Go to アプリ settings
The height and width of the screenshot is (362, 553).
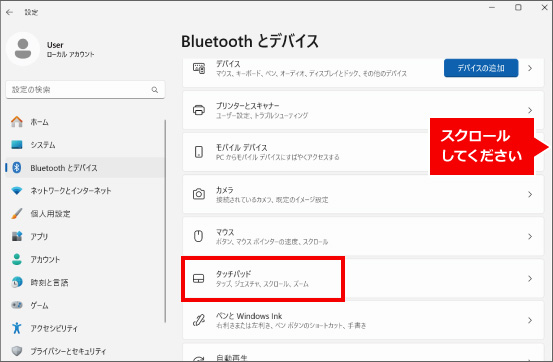click(x=85, y=236)
